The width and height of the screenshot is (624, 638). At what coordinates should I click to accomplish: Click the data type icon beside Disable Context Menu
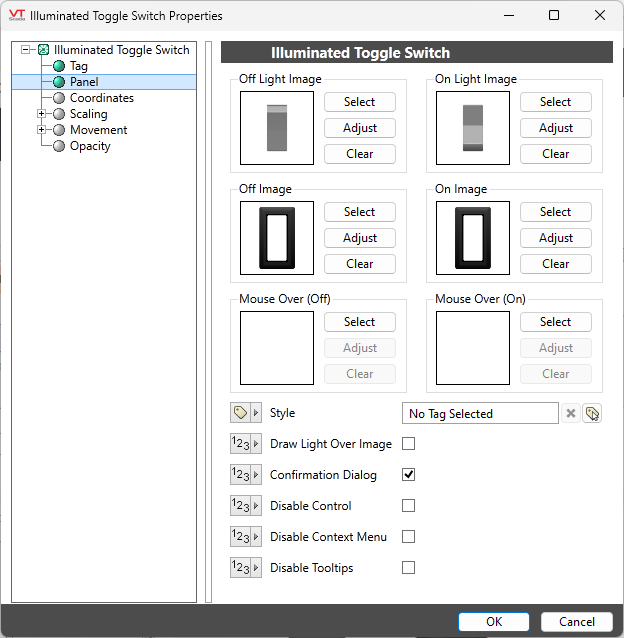[240, 537]
